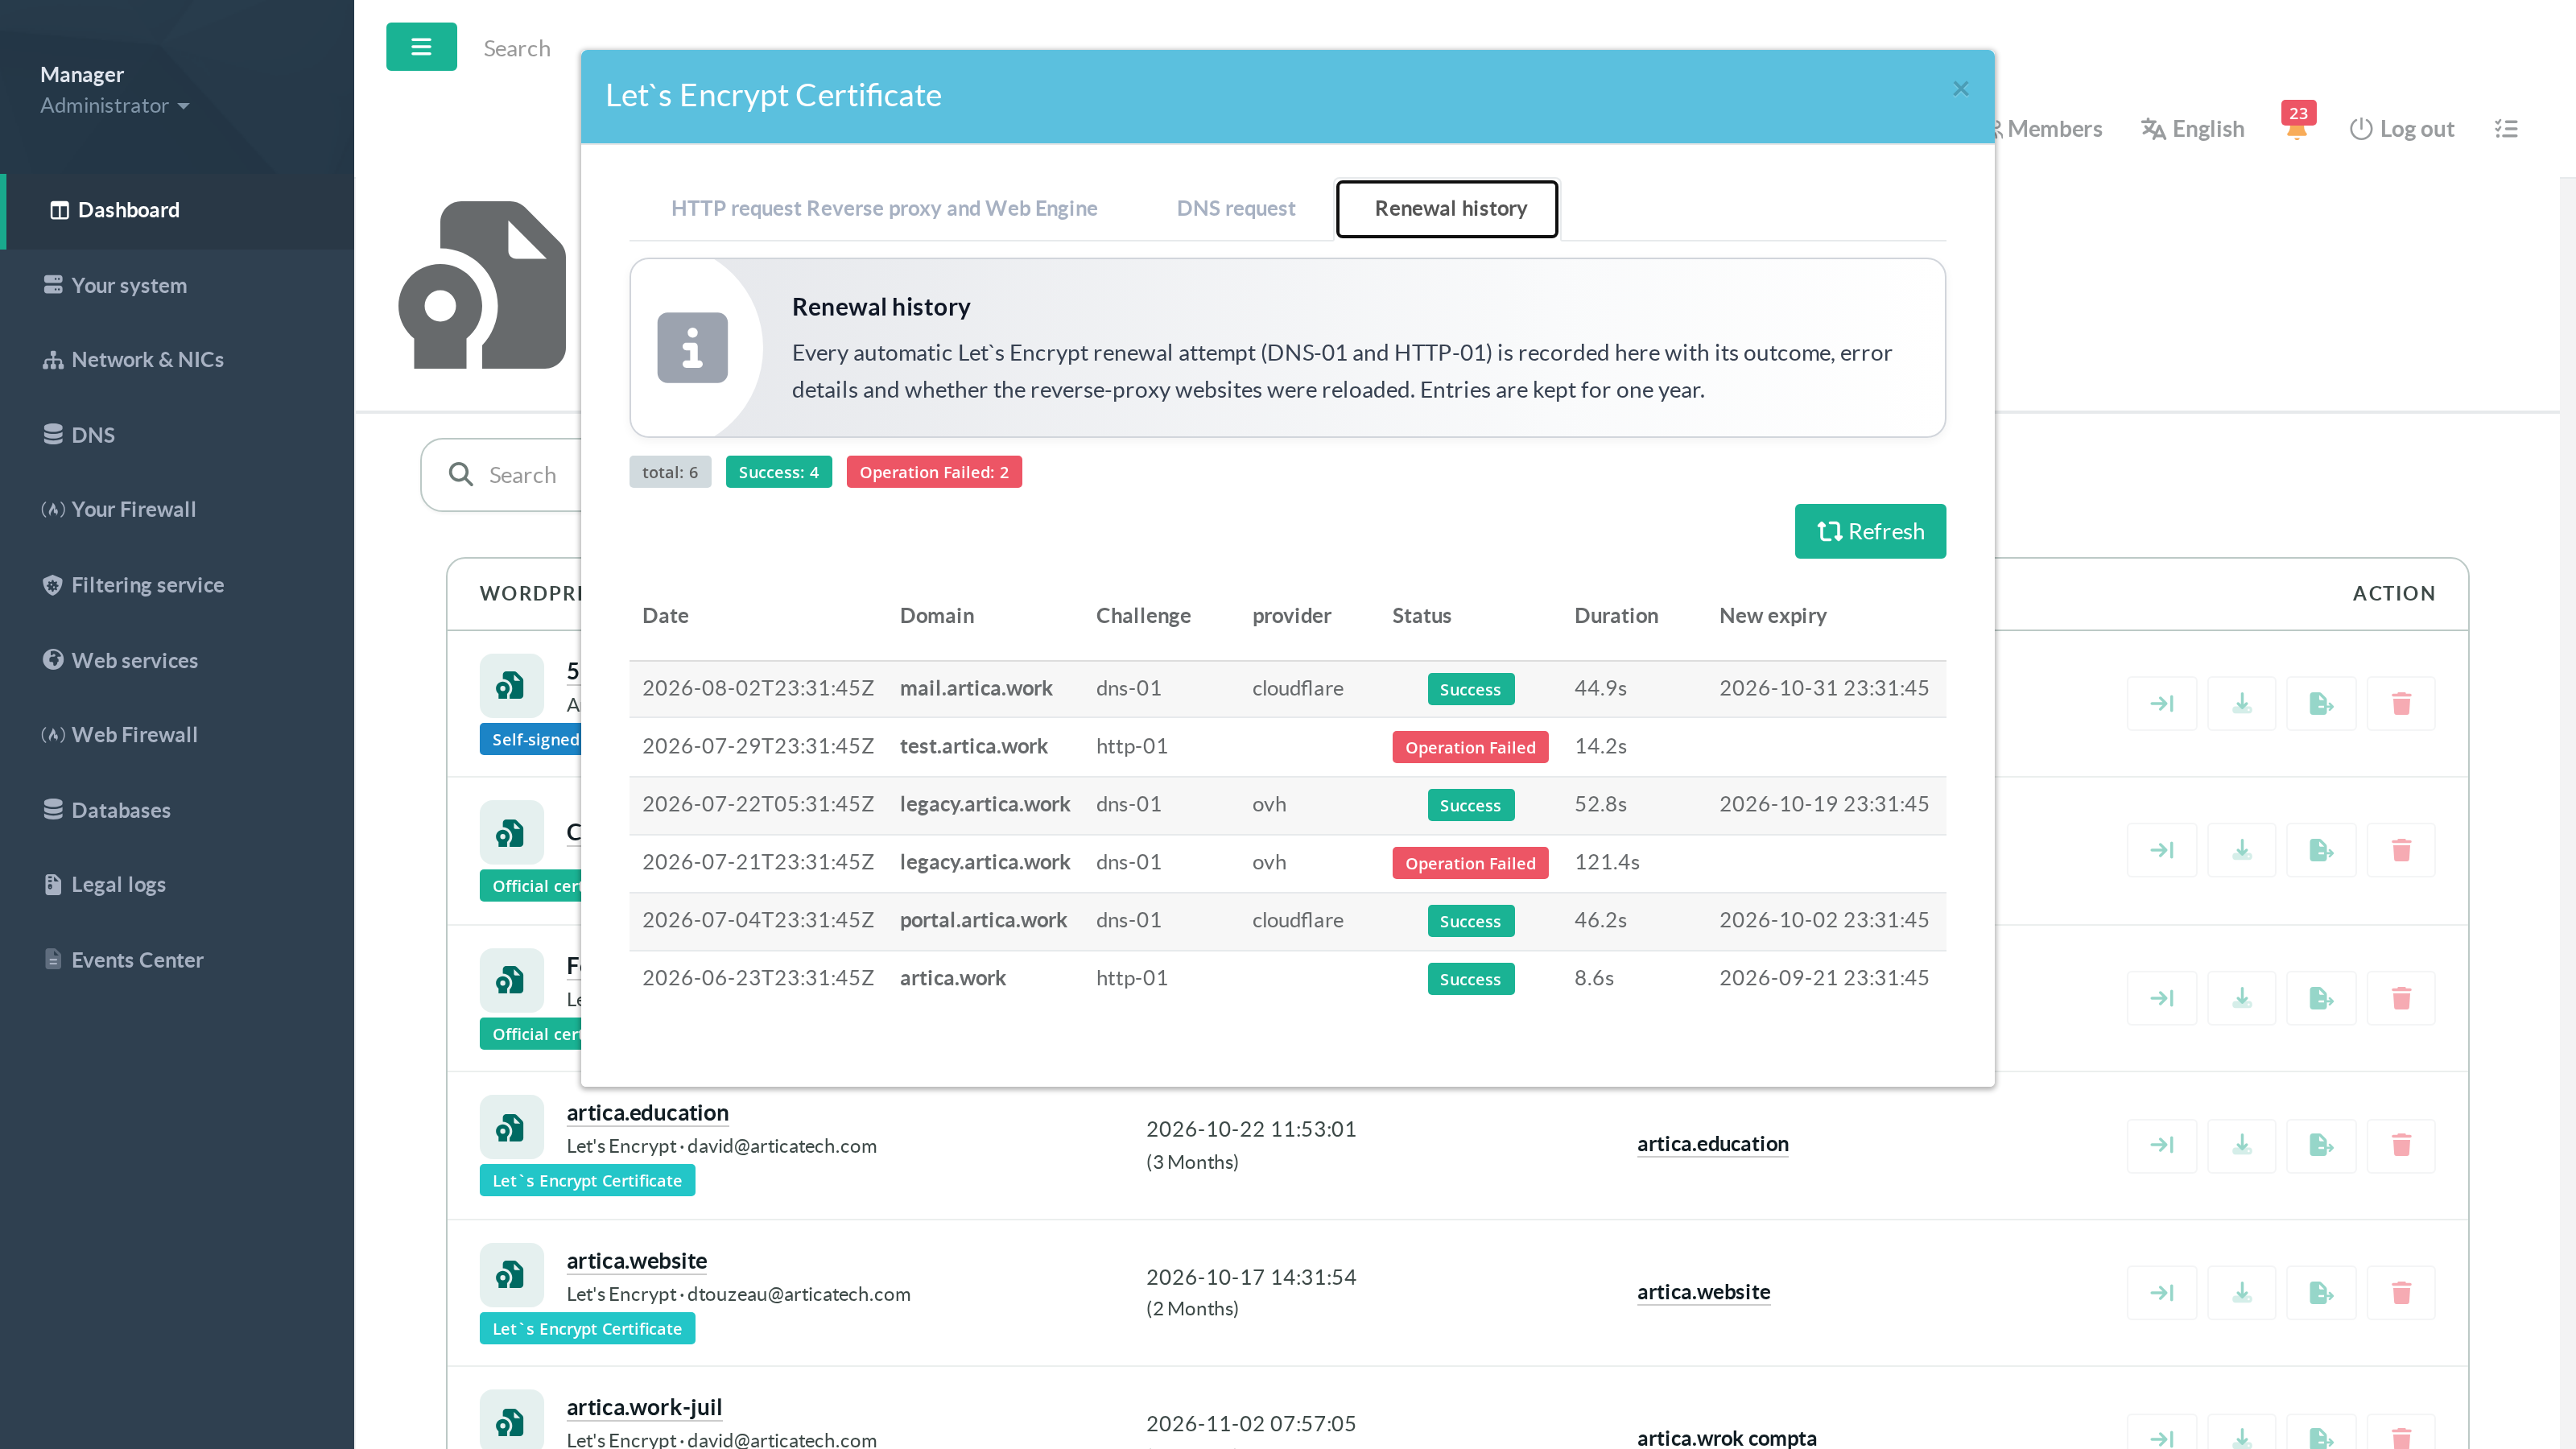Open Events Center in the sidebar
Screen dimensions: 2576x1449
[179, 960]
